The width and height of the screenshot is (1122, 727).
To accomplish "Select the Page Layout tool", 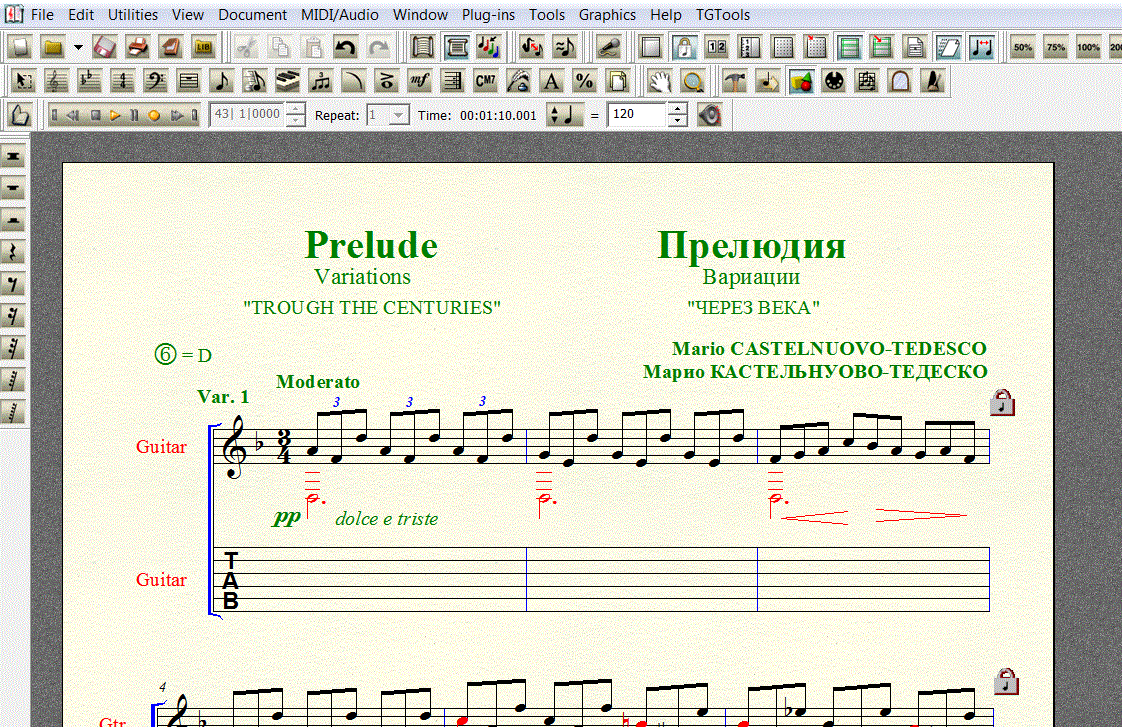I will coord(617,81).
